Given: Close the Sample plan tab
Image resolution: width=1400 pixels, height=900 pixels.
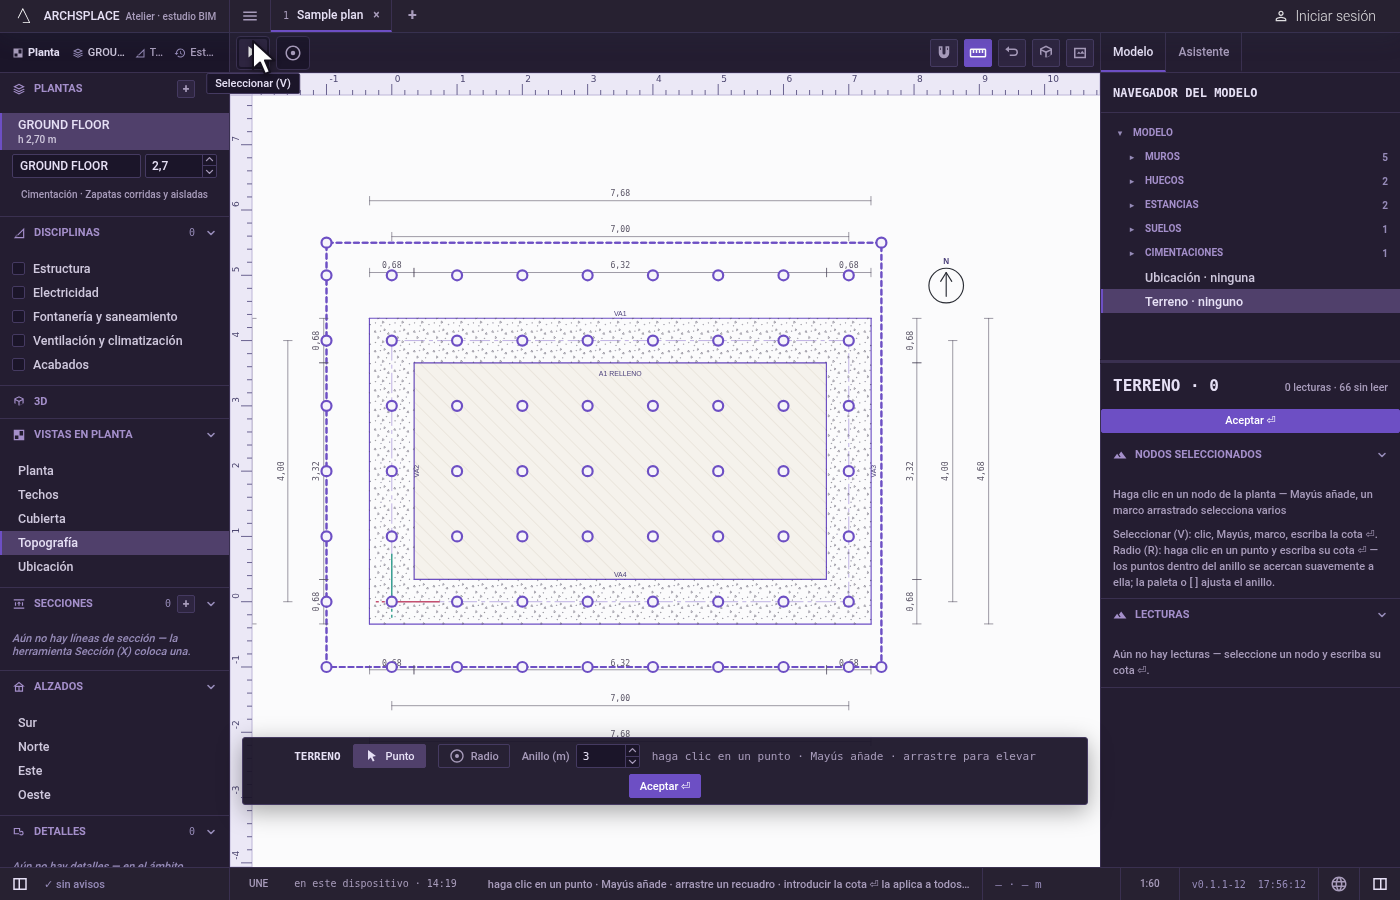Looking at the screenshot, I should [376, 15].
